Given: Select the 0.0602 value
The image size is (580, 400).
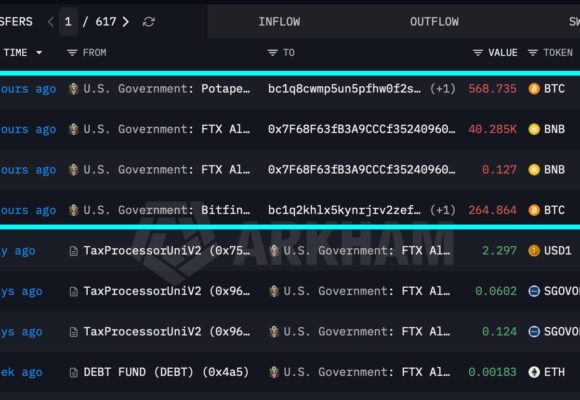Looking at the screenshot, I should coord(496,291).
